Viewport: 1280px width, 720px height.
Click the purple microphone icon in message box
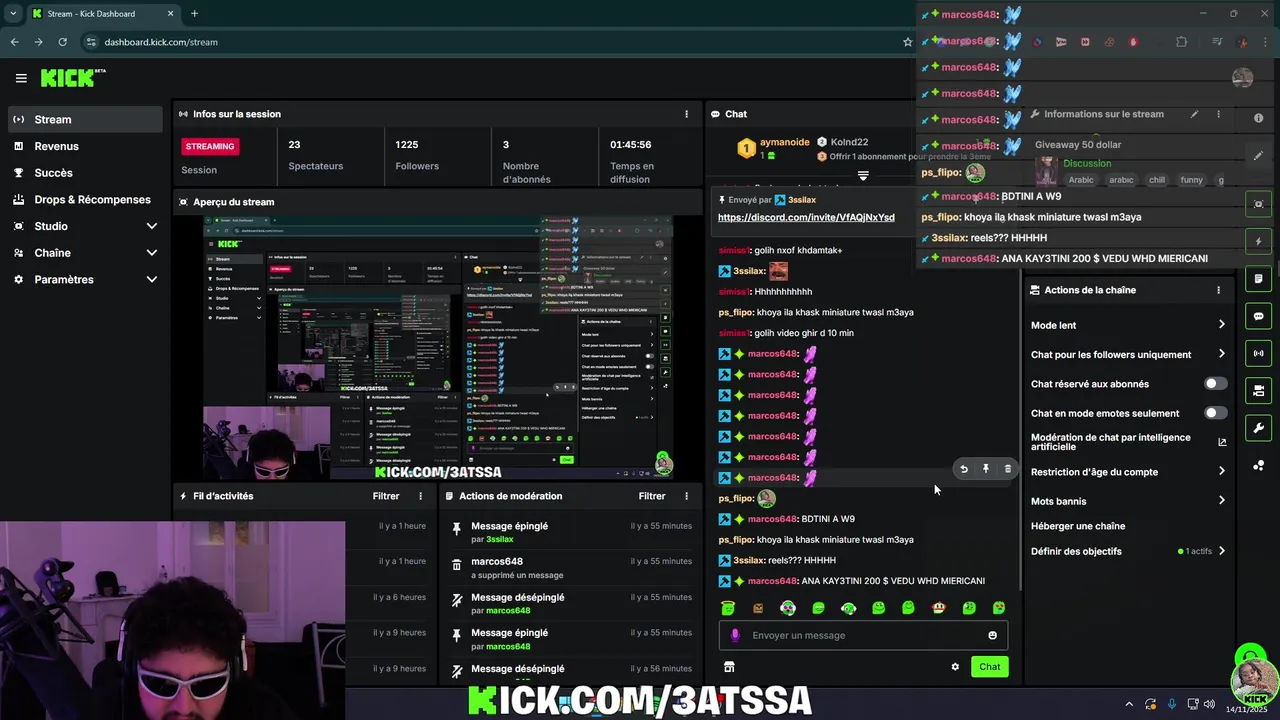coord(735,635)
